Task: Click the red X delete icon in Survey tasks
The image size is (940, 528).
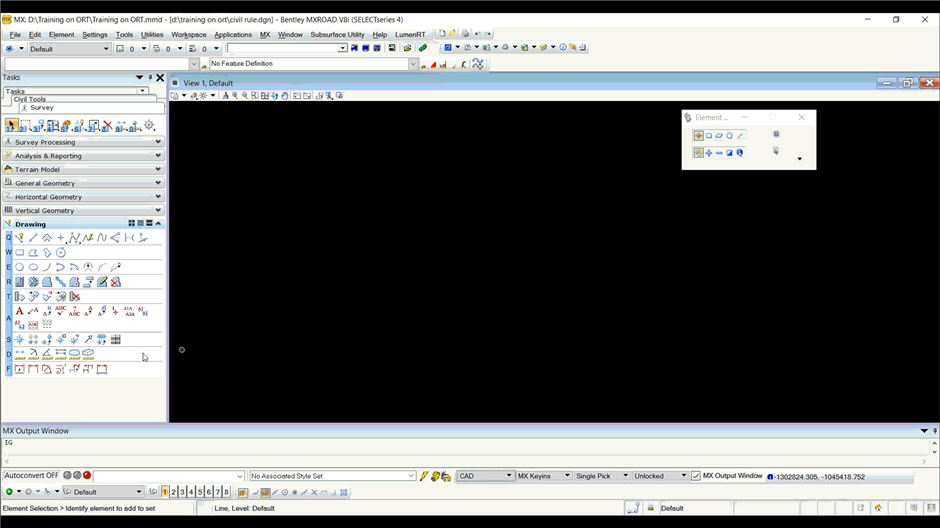Action: (x=107, y=126)
